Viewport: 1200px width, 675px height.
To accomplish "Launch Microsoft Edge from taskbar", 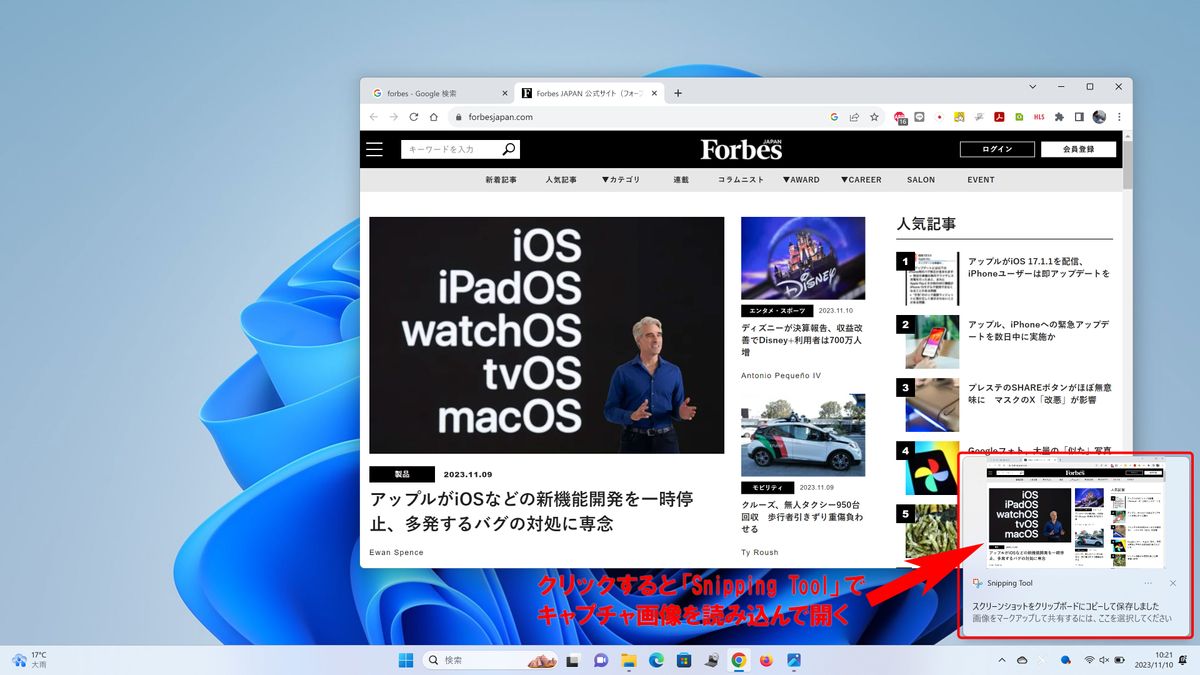I will click(x=656, y=660).
